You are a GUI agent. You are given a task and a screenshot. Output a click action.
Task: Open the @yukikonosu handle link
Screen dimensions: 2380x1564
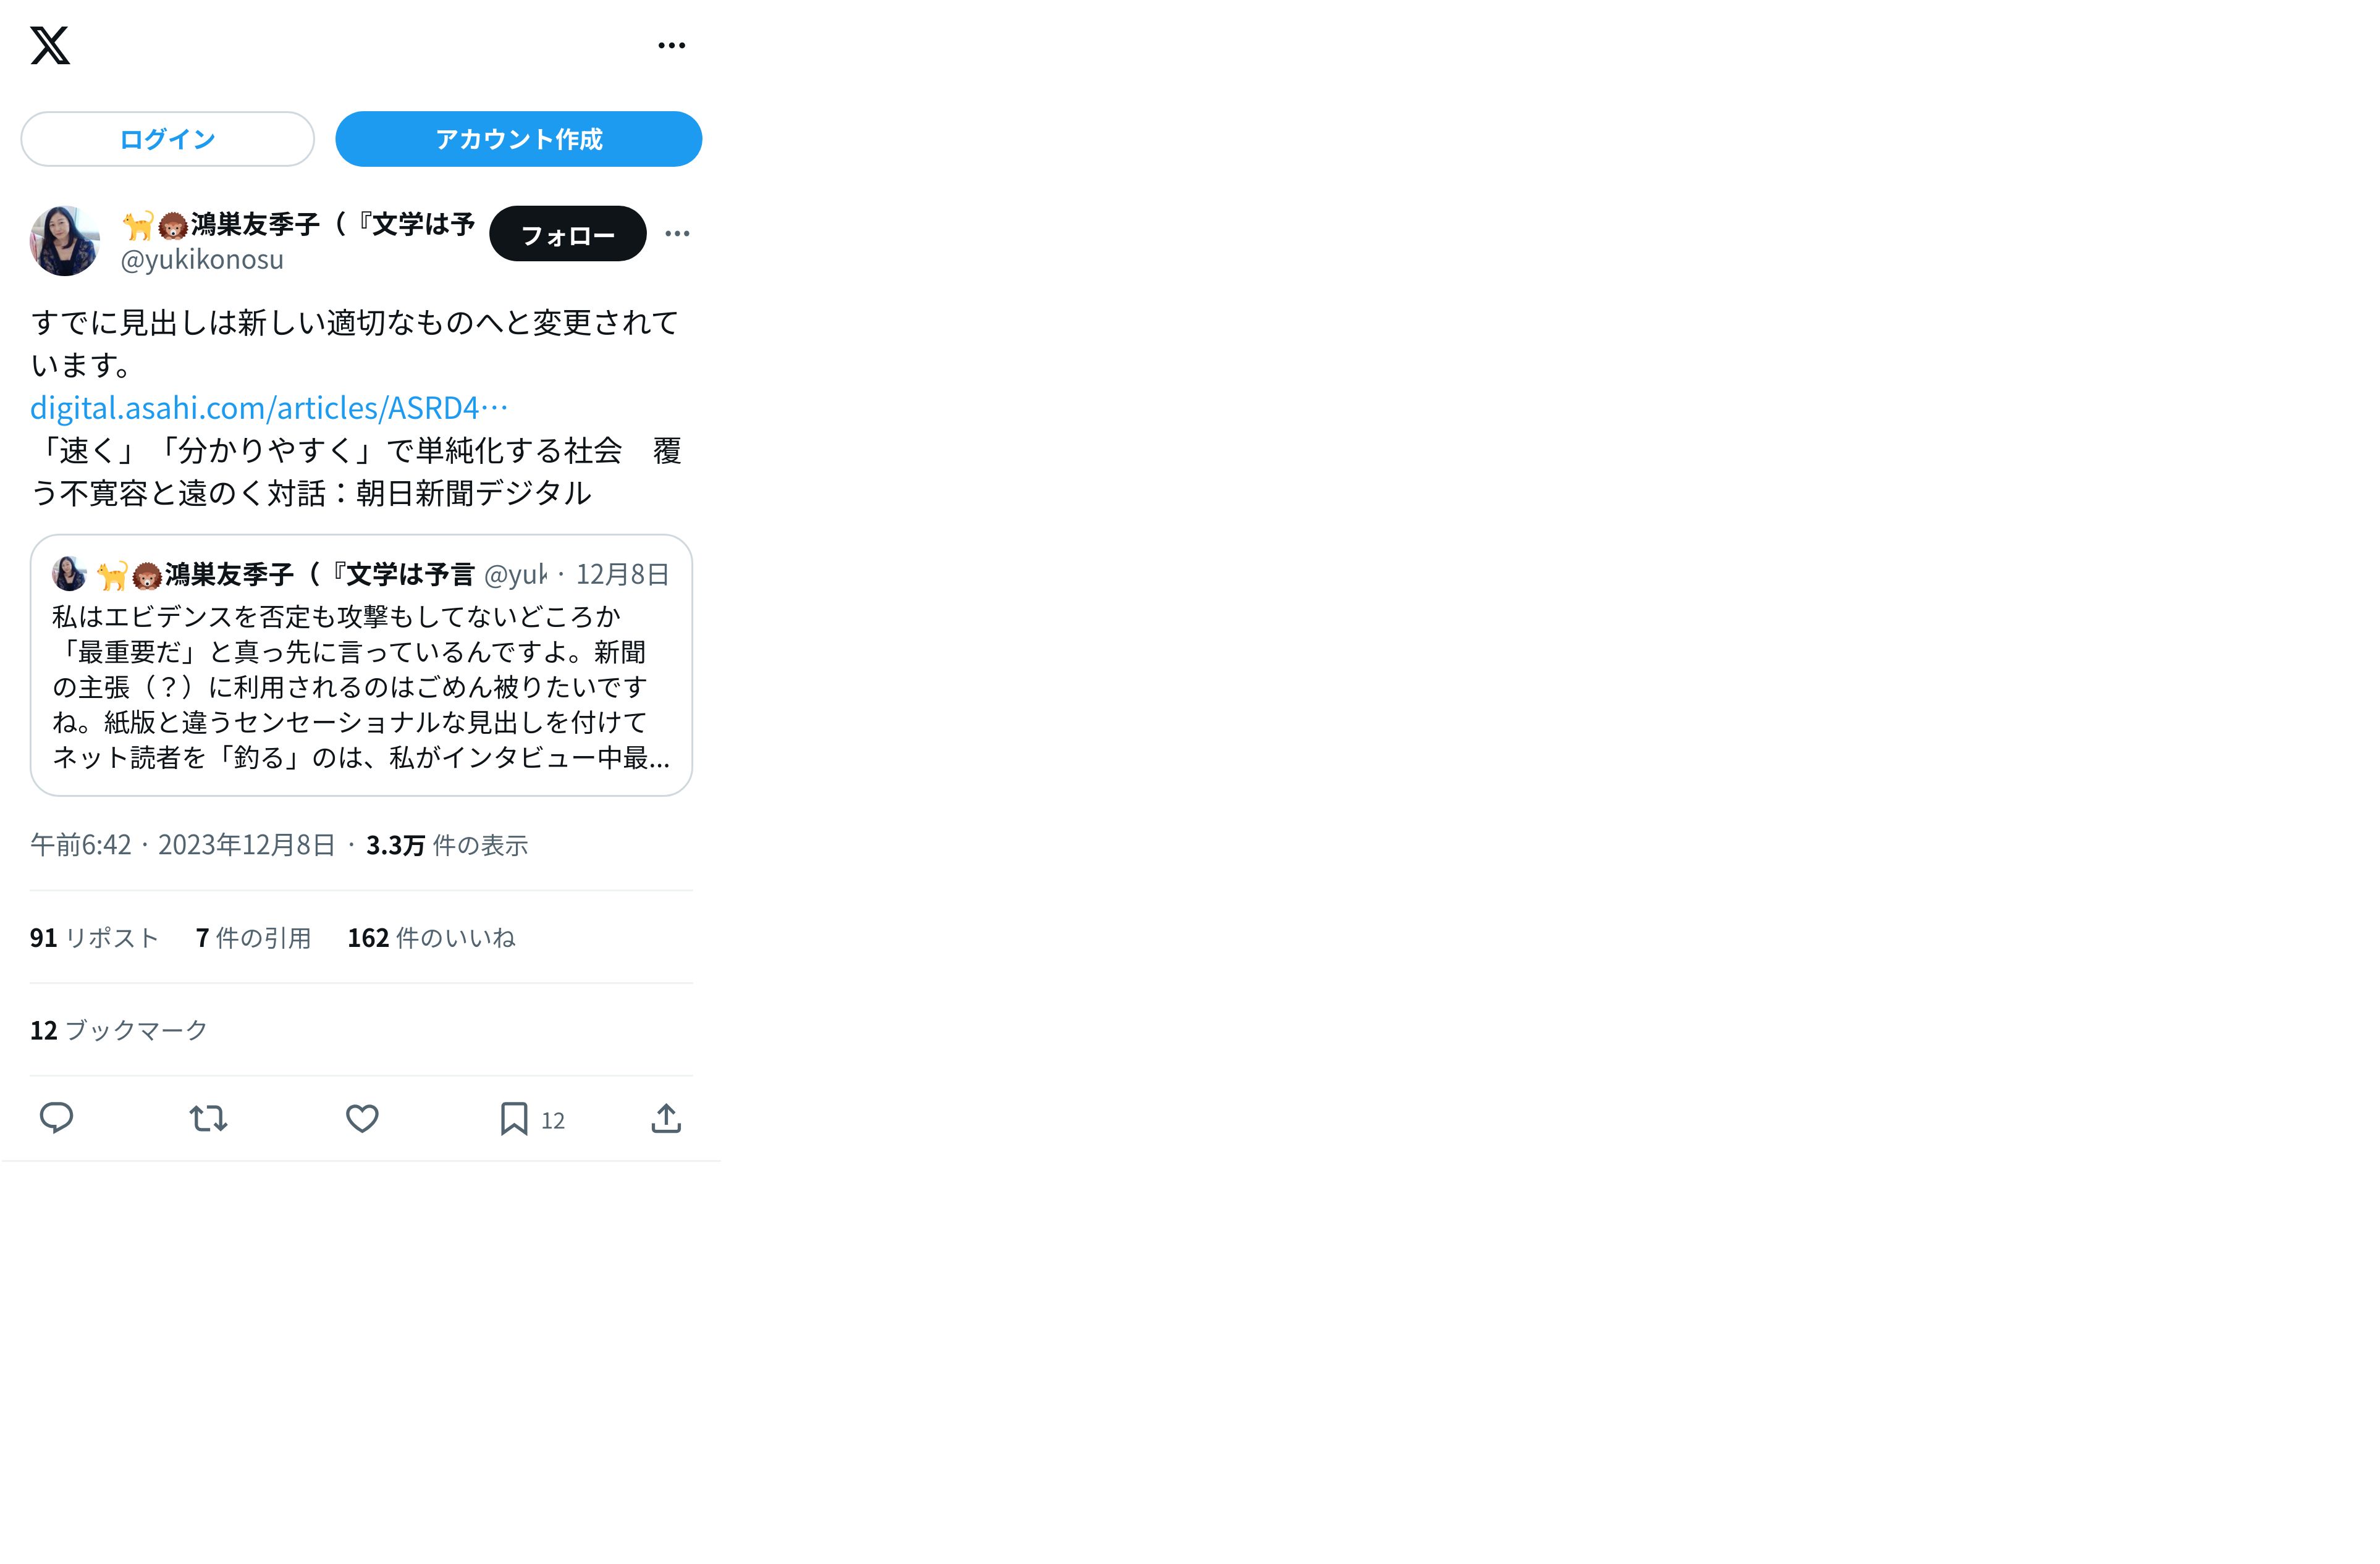point(202,260)
